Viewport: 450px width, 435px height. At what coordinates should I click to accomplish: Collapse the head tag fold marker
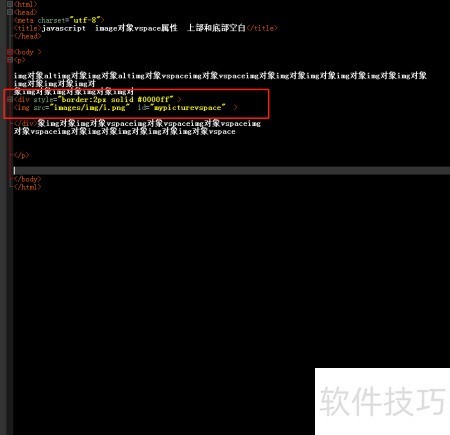10,12
